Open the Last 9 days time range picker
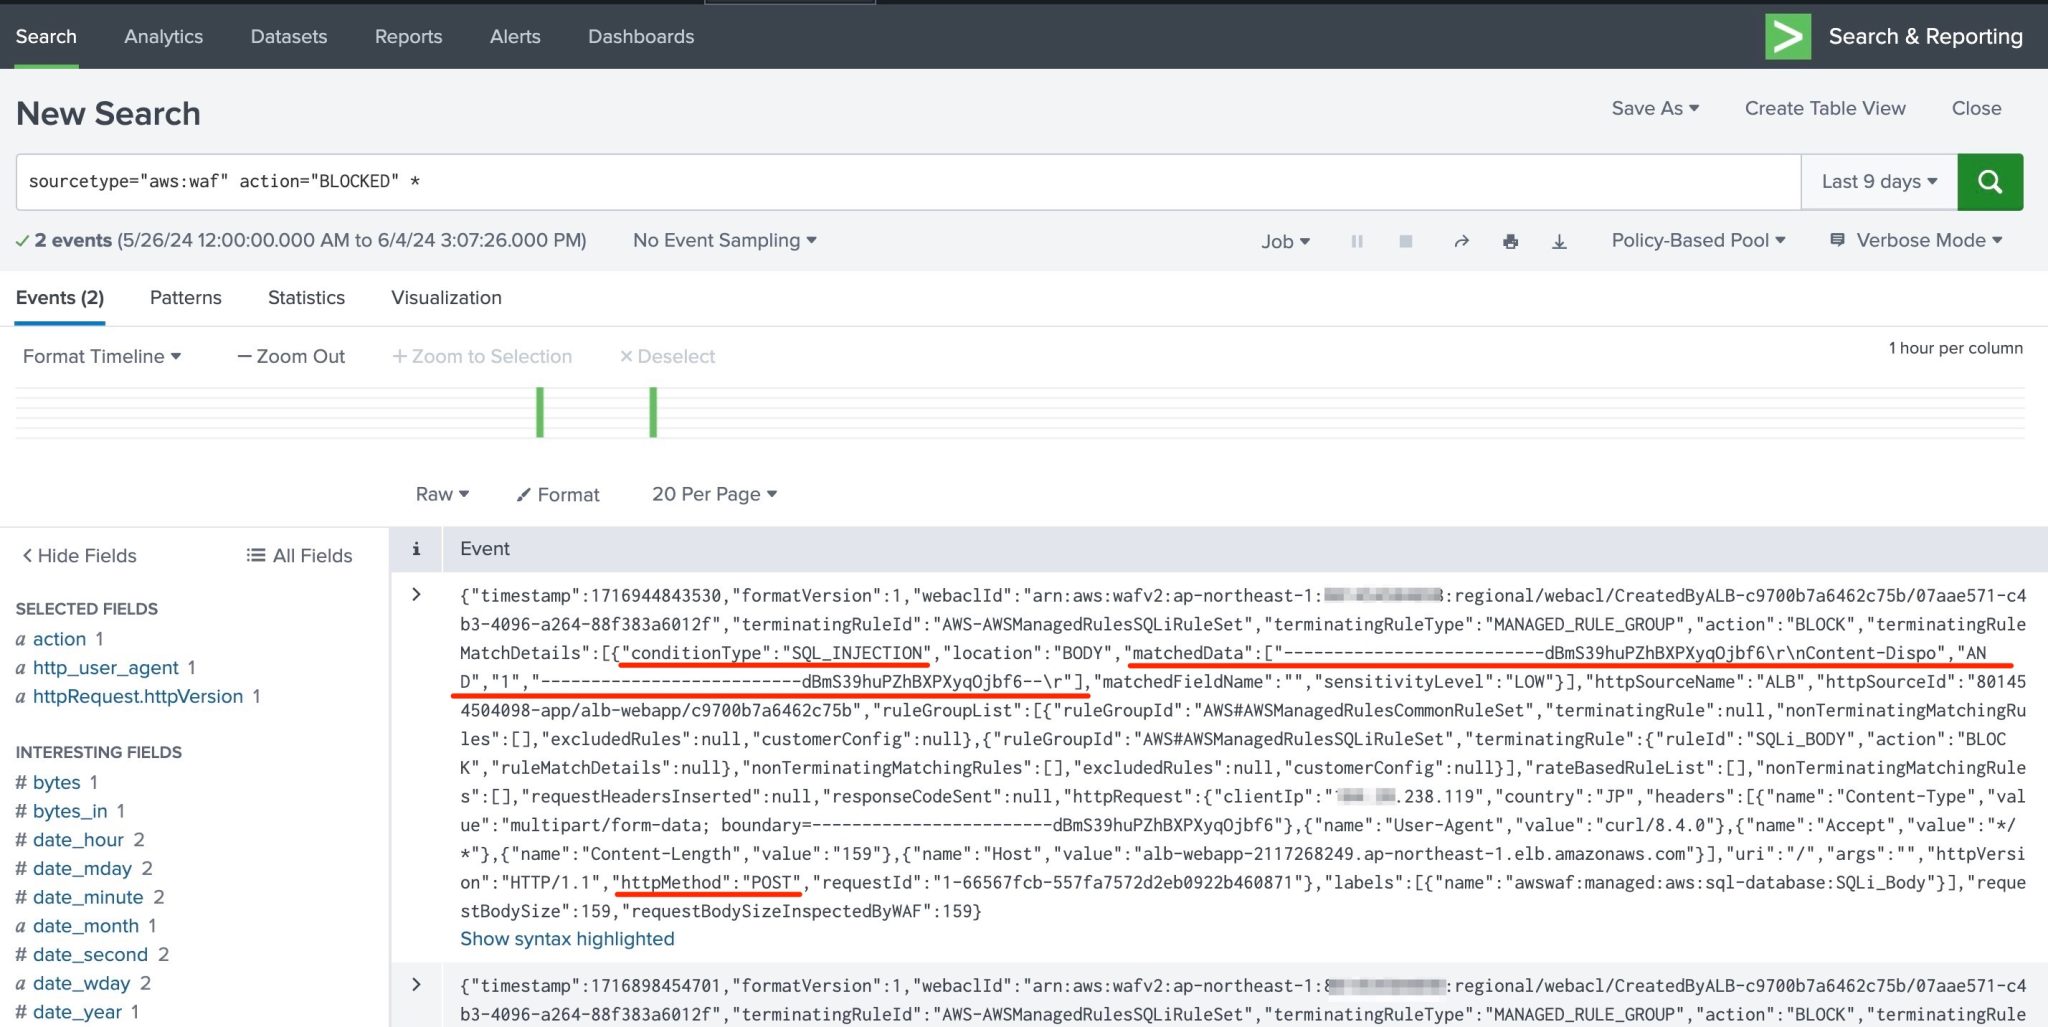 (1878, 181)
